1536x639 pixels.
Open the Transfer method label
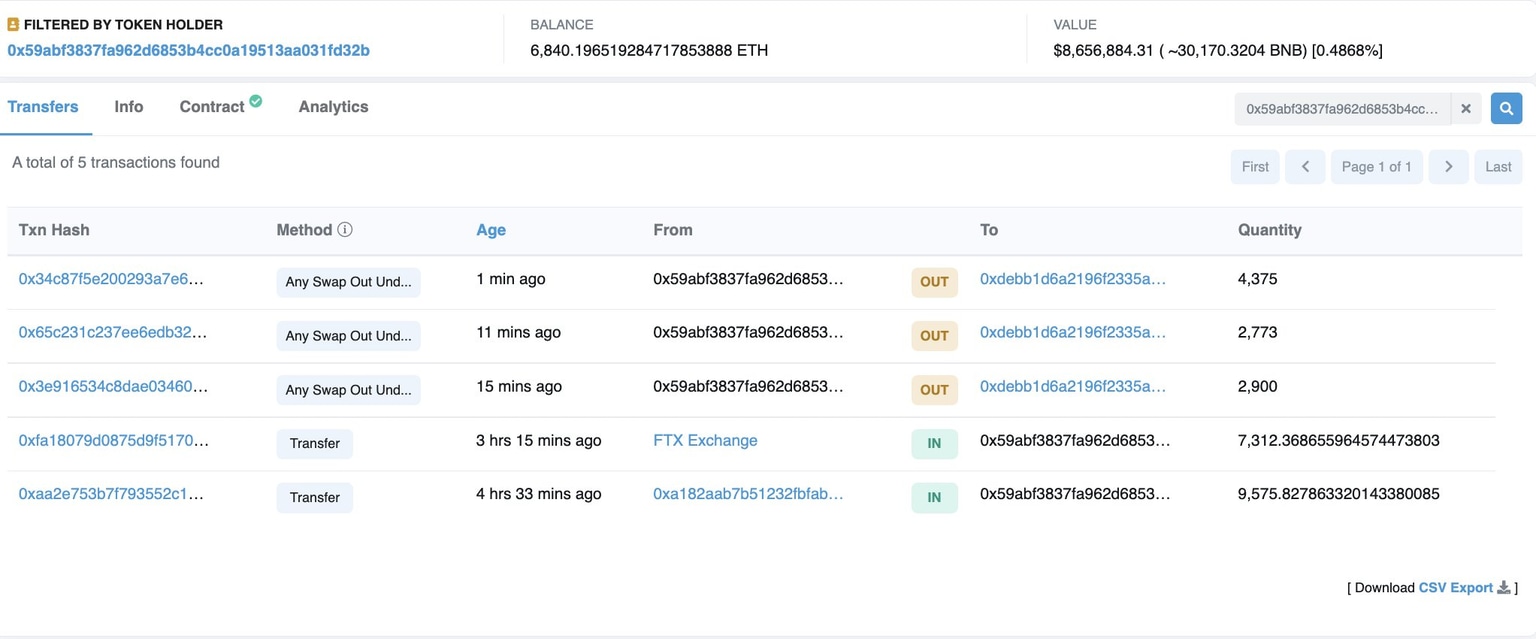tap(315, 443)
